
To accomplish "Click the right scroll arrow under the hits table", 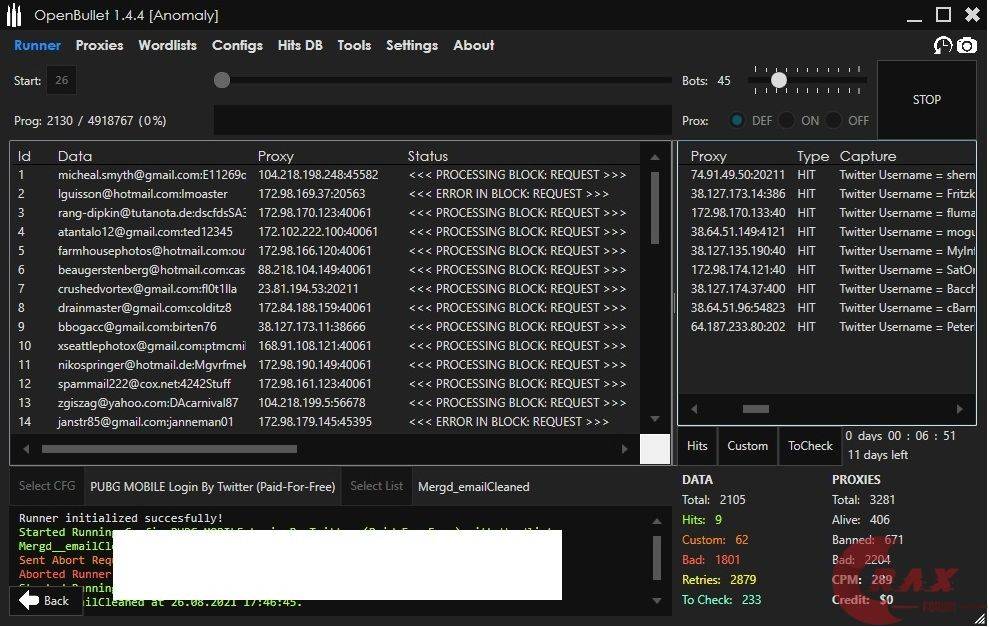I will point(959,409).
